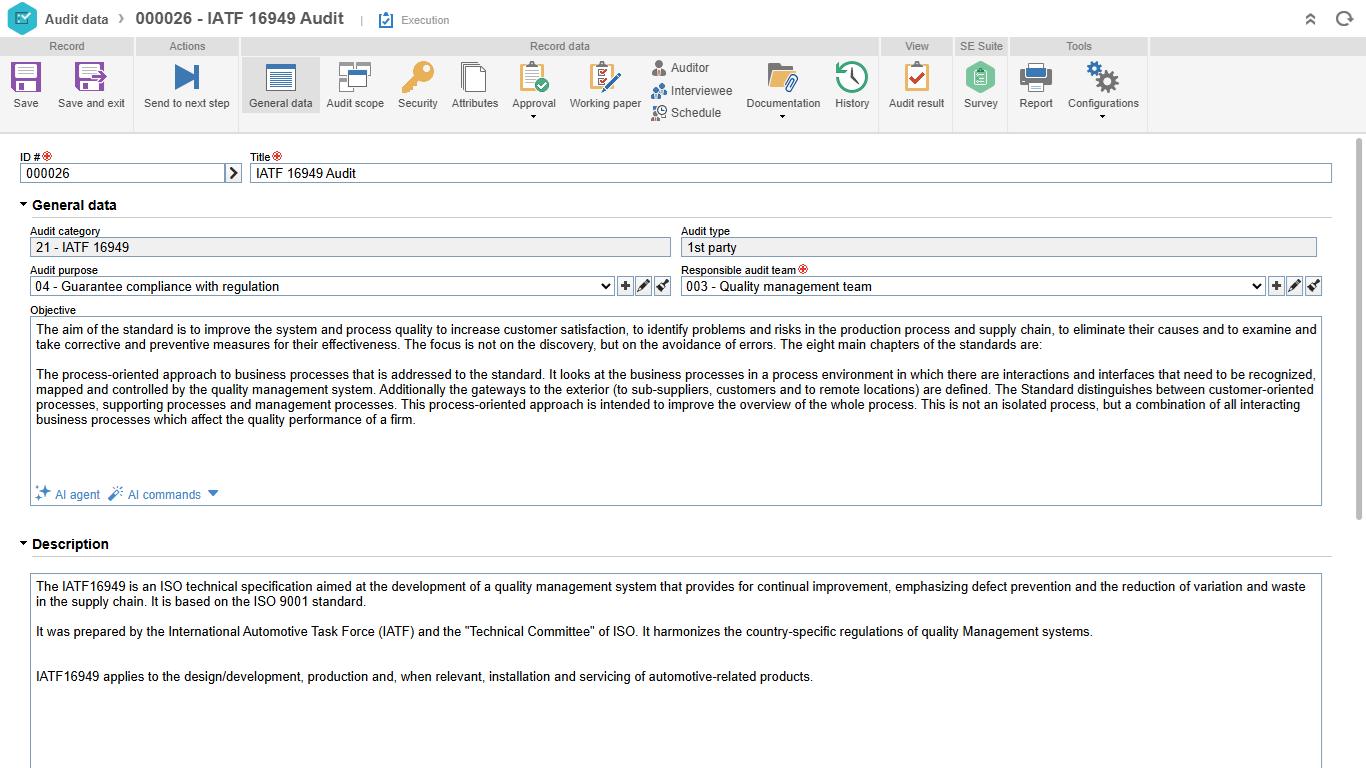Click Configurations gears icon
This screenshot has width=1366, height=768.
coord(1103,78)
